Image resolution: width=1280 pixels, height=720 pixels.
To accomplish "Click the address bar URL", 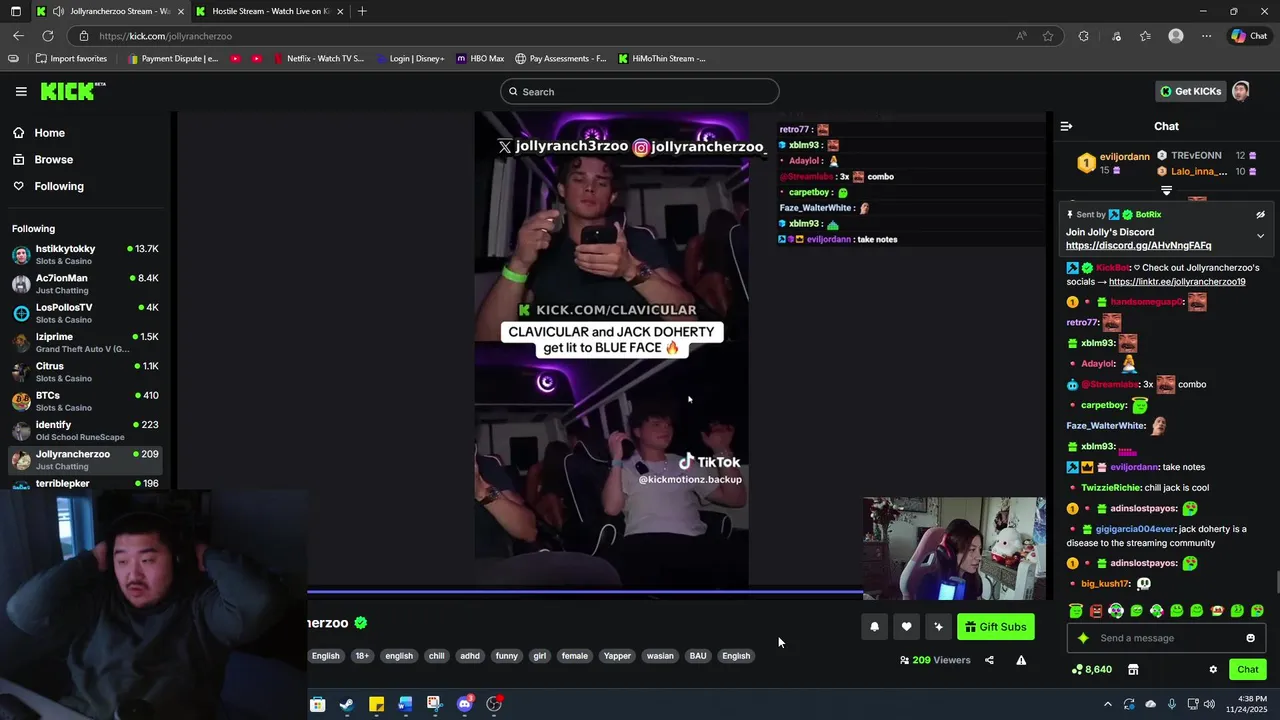I will point(165,36).
